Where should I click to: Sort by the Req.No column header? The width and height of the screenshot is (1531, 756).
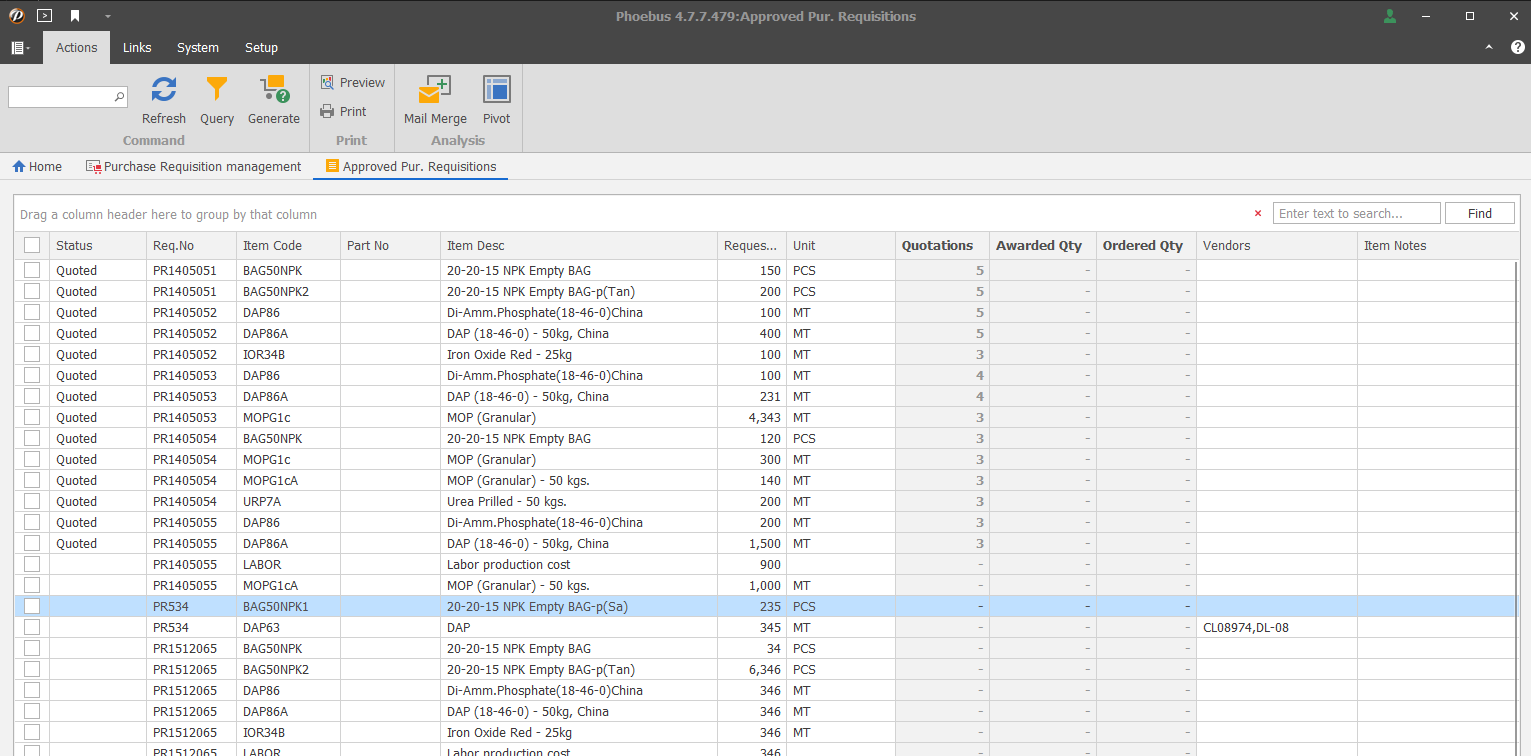[191, 245]
